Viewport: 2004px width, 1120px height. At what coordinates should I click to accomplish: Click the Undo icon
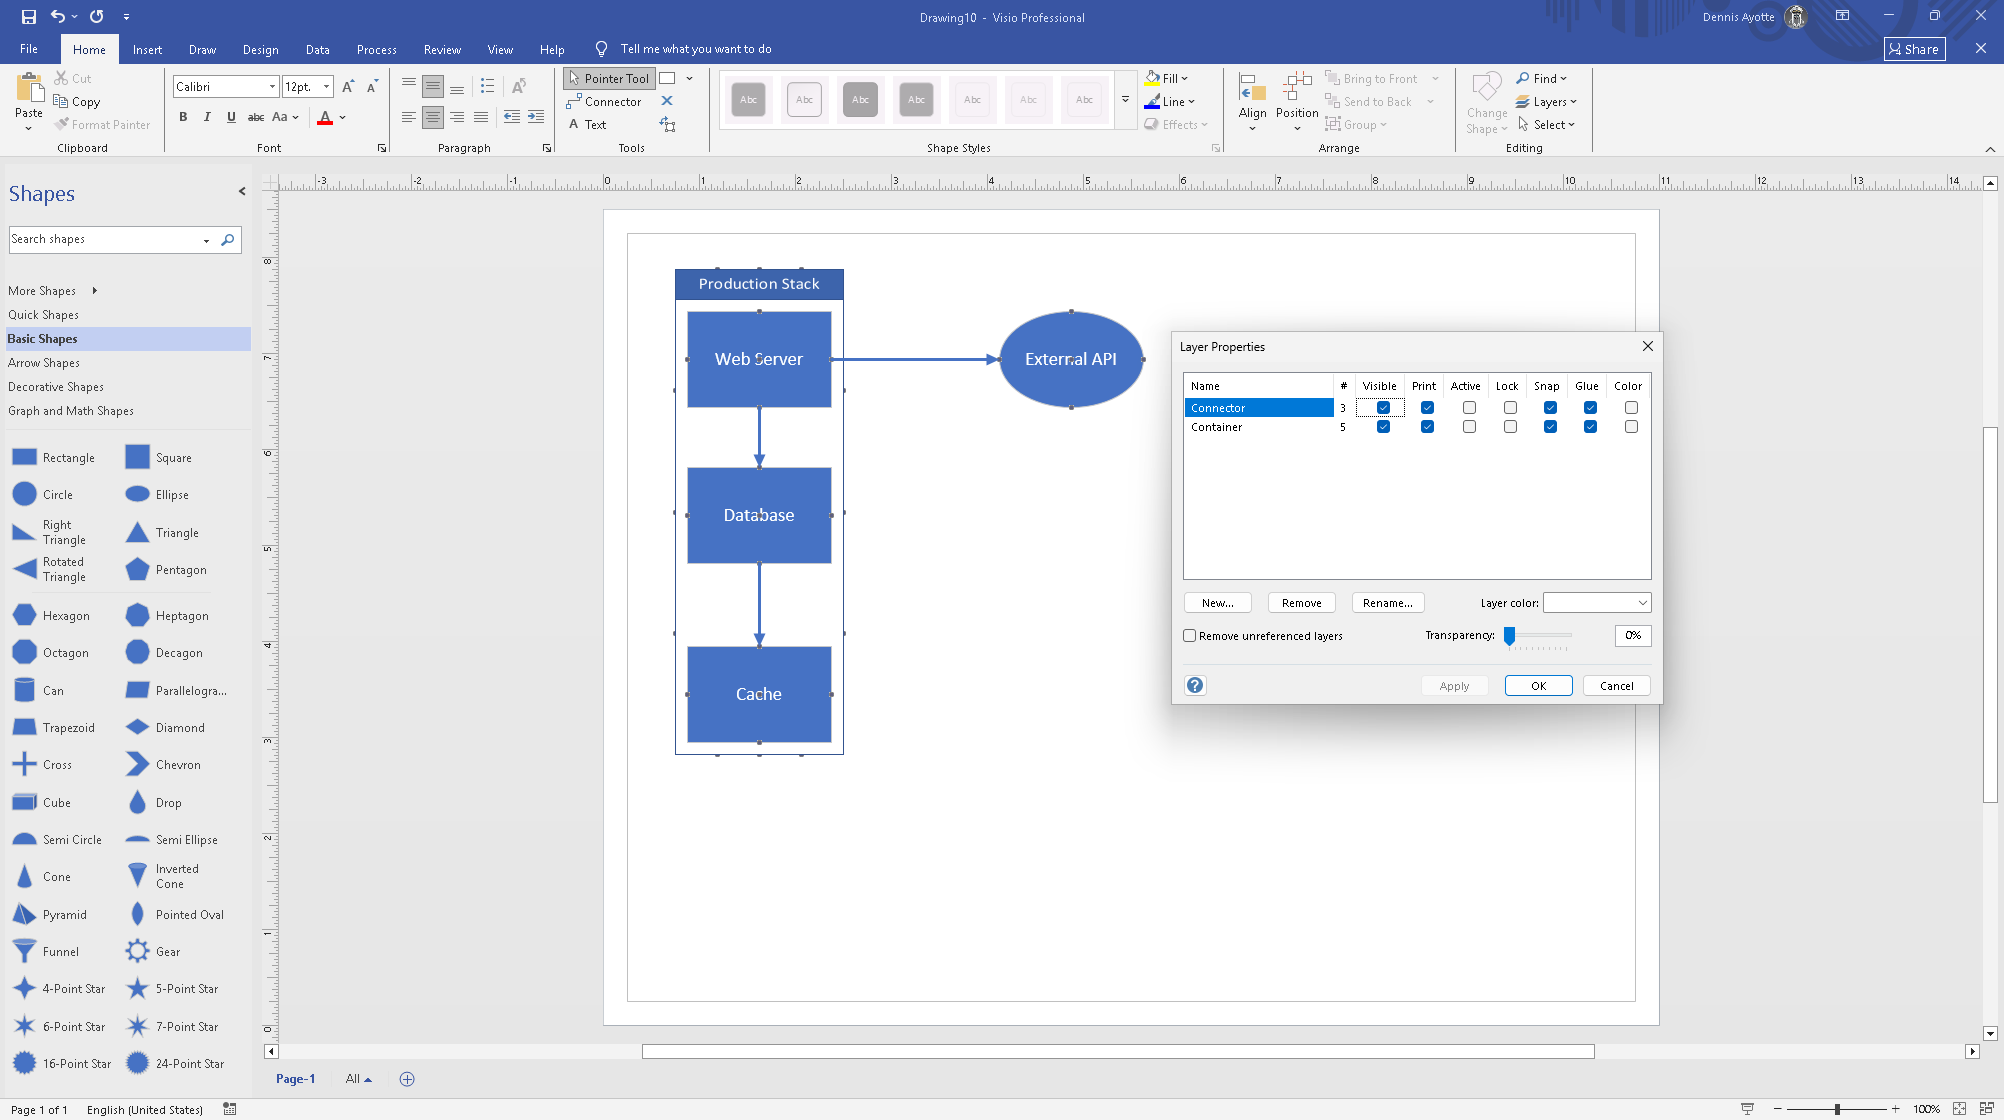tap(58, 16)
